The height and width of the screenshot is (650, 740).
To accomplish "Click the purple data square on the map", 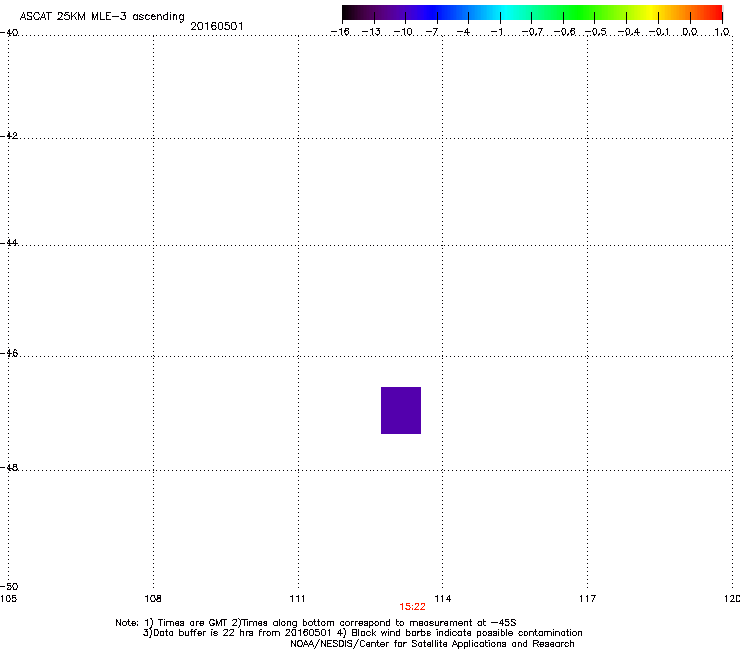I will click(401, 410).
